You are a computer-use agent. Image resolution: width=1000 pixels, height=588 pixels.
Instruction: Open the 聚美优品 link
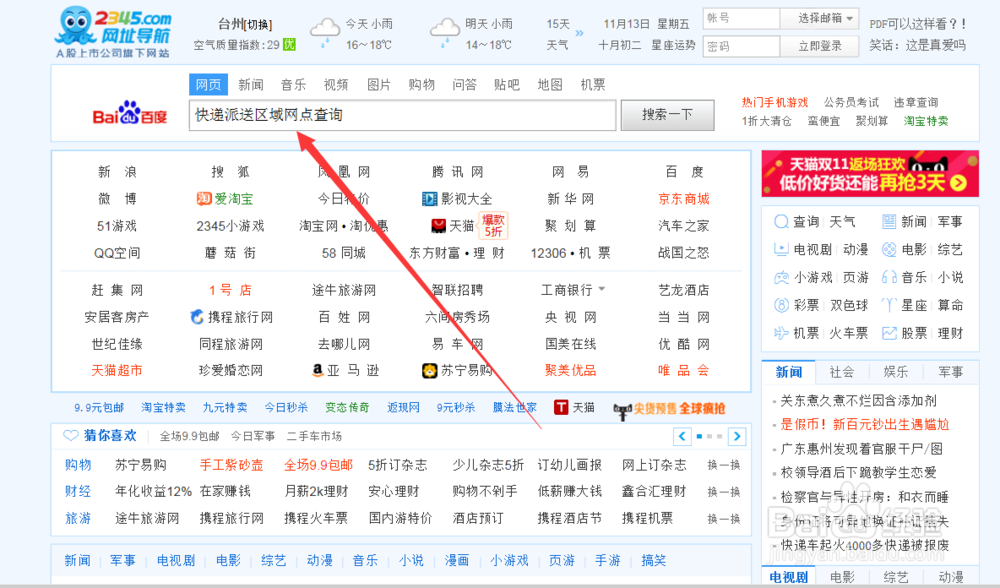[x=570, y=371]
